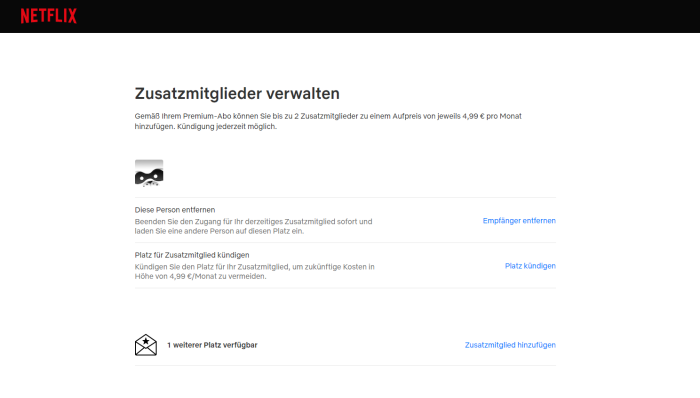Click description starting 'Beenden Sie den Zugang'
This screenshot has width=700, height=398.
[x=254, y=226]
